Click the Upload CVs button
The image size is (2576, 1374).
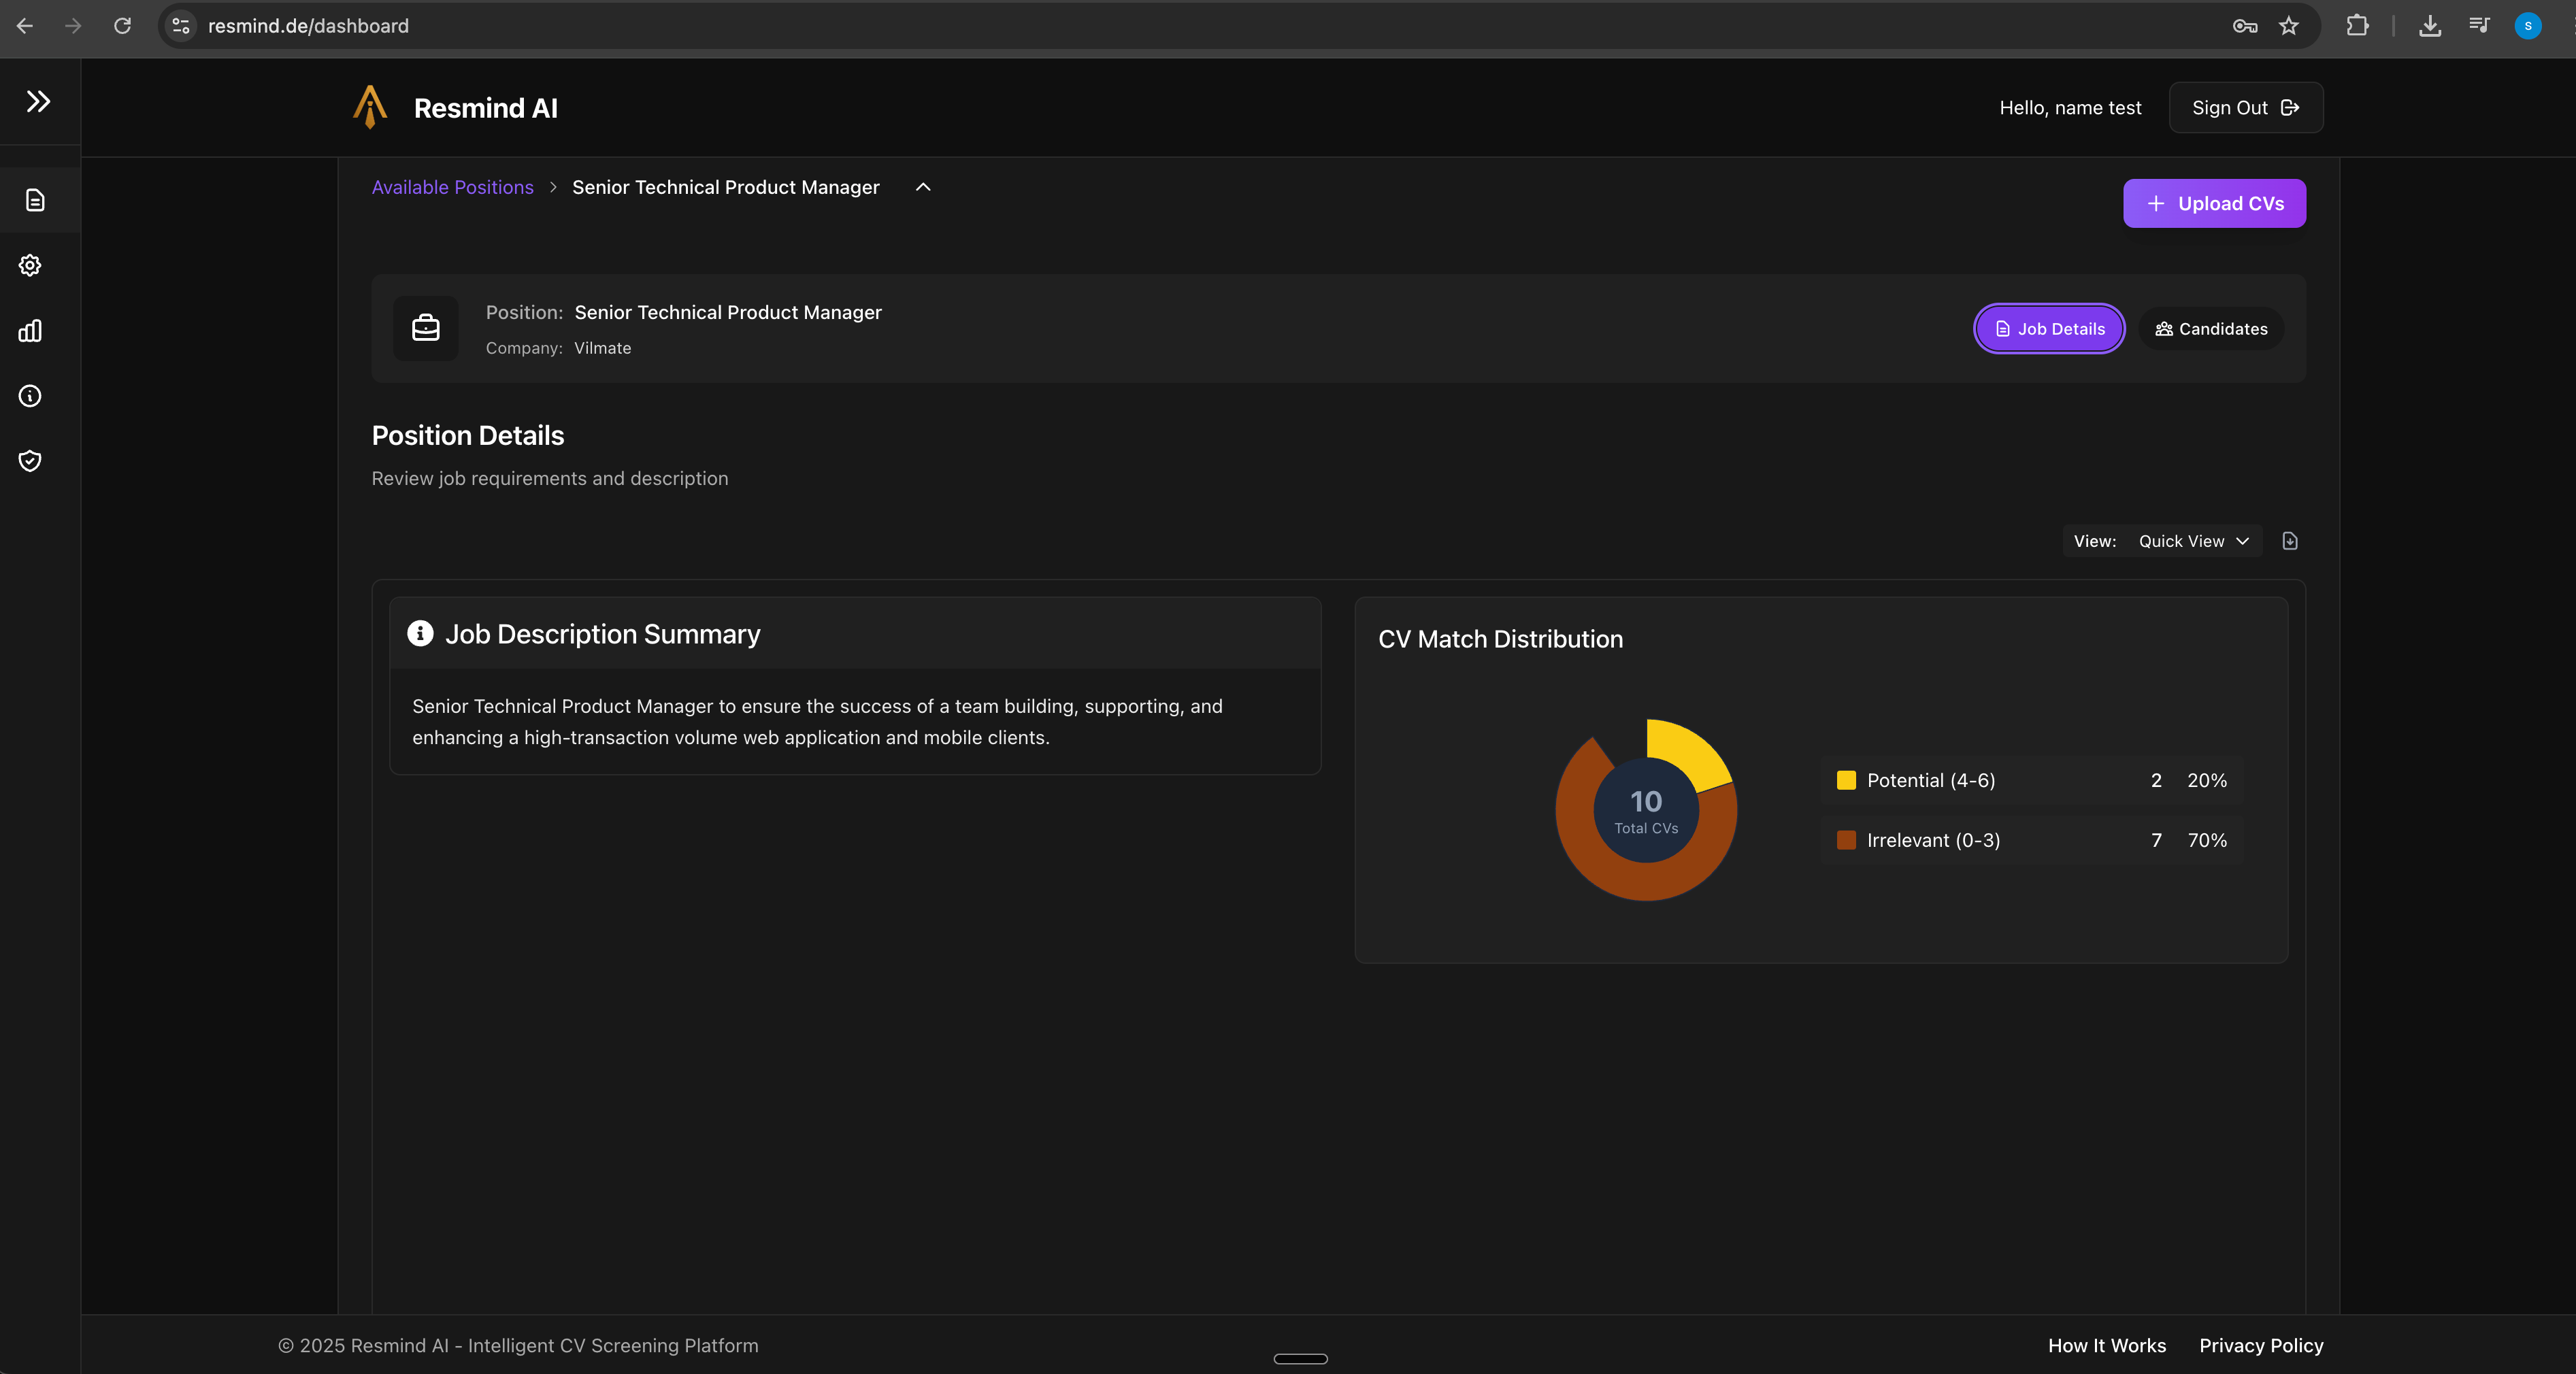pyautogui.click(x=2214, y=204)
